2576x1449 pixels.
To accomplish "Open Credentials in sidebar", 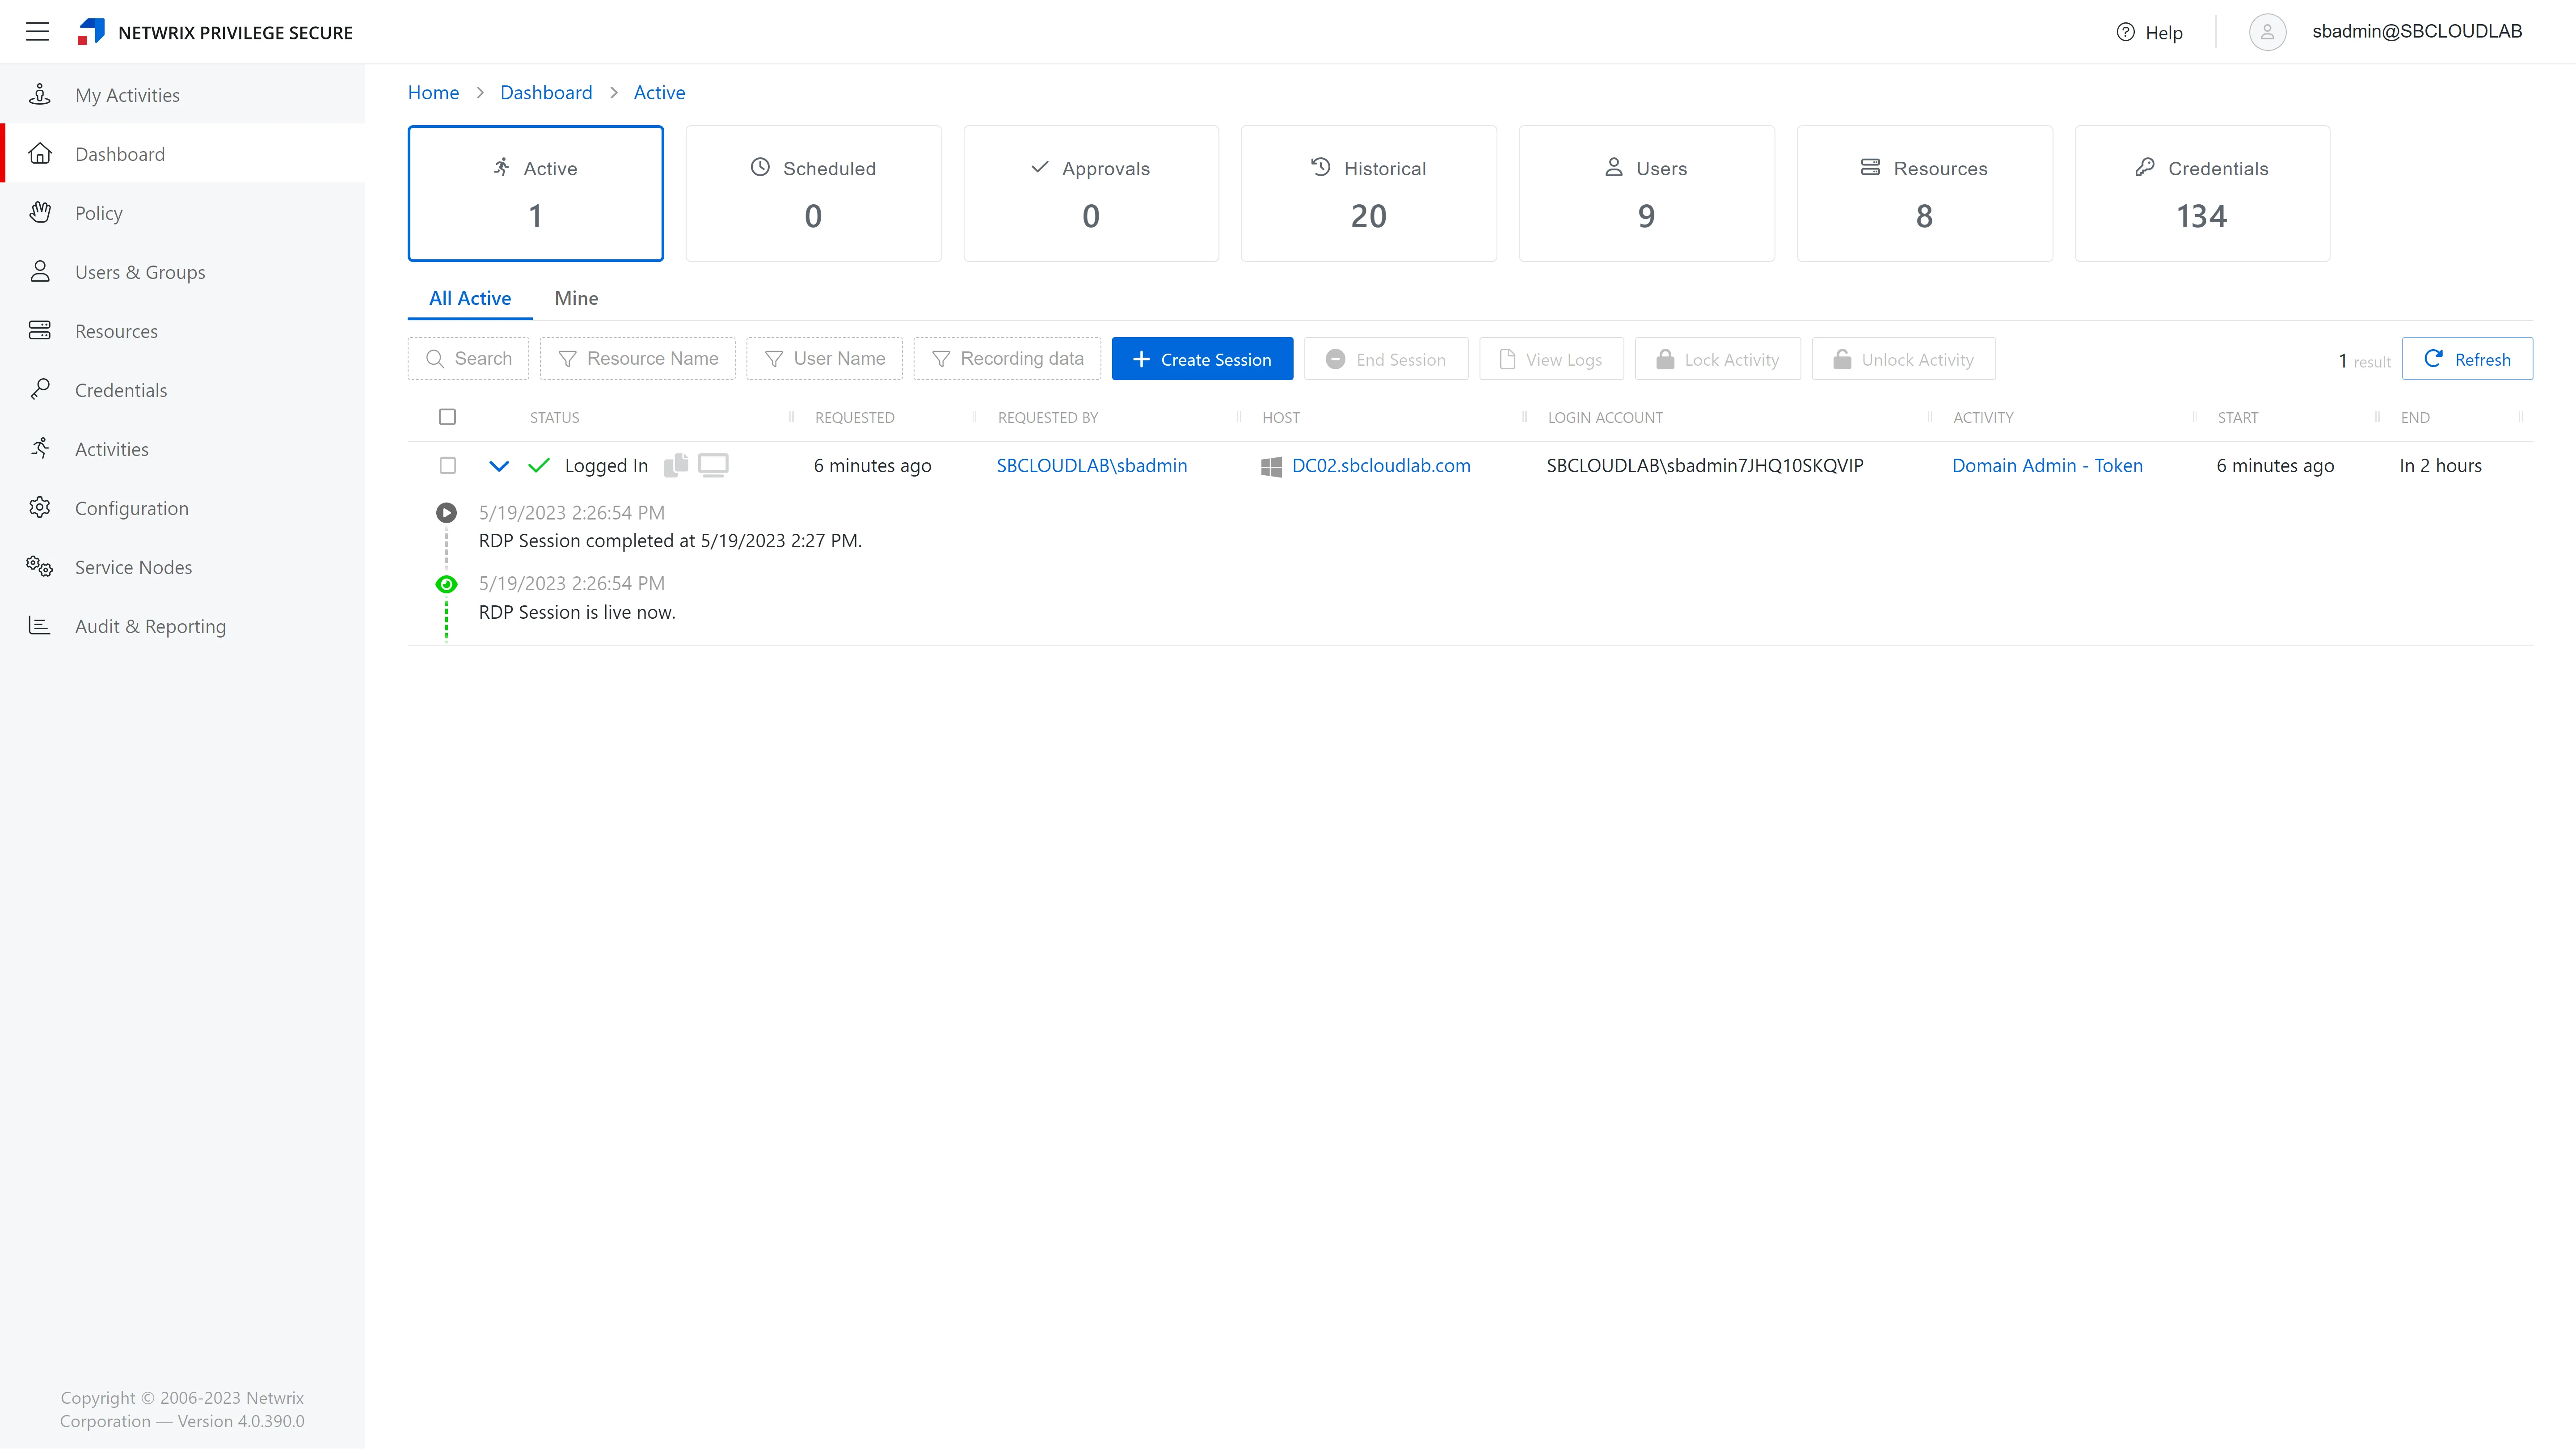I will pos(182,390).
